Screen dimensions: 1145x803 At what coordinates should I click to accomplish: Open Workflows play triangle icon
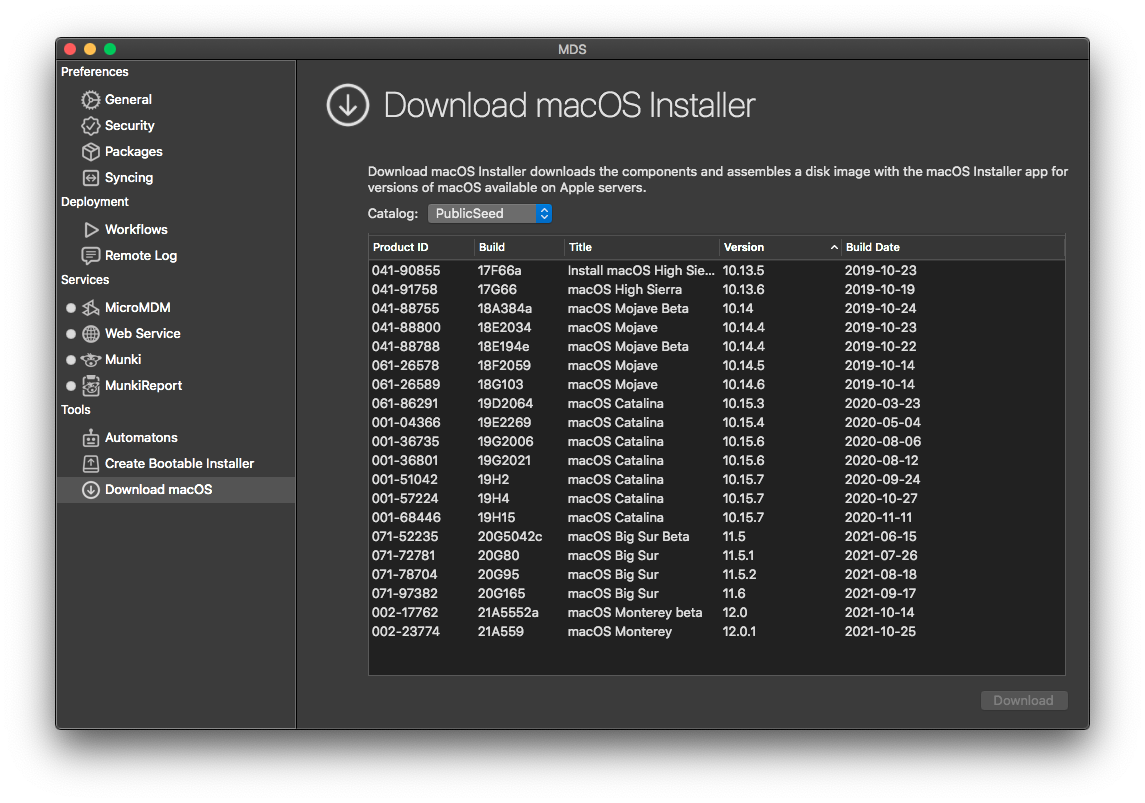[91, 229]
